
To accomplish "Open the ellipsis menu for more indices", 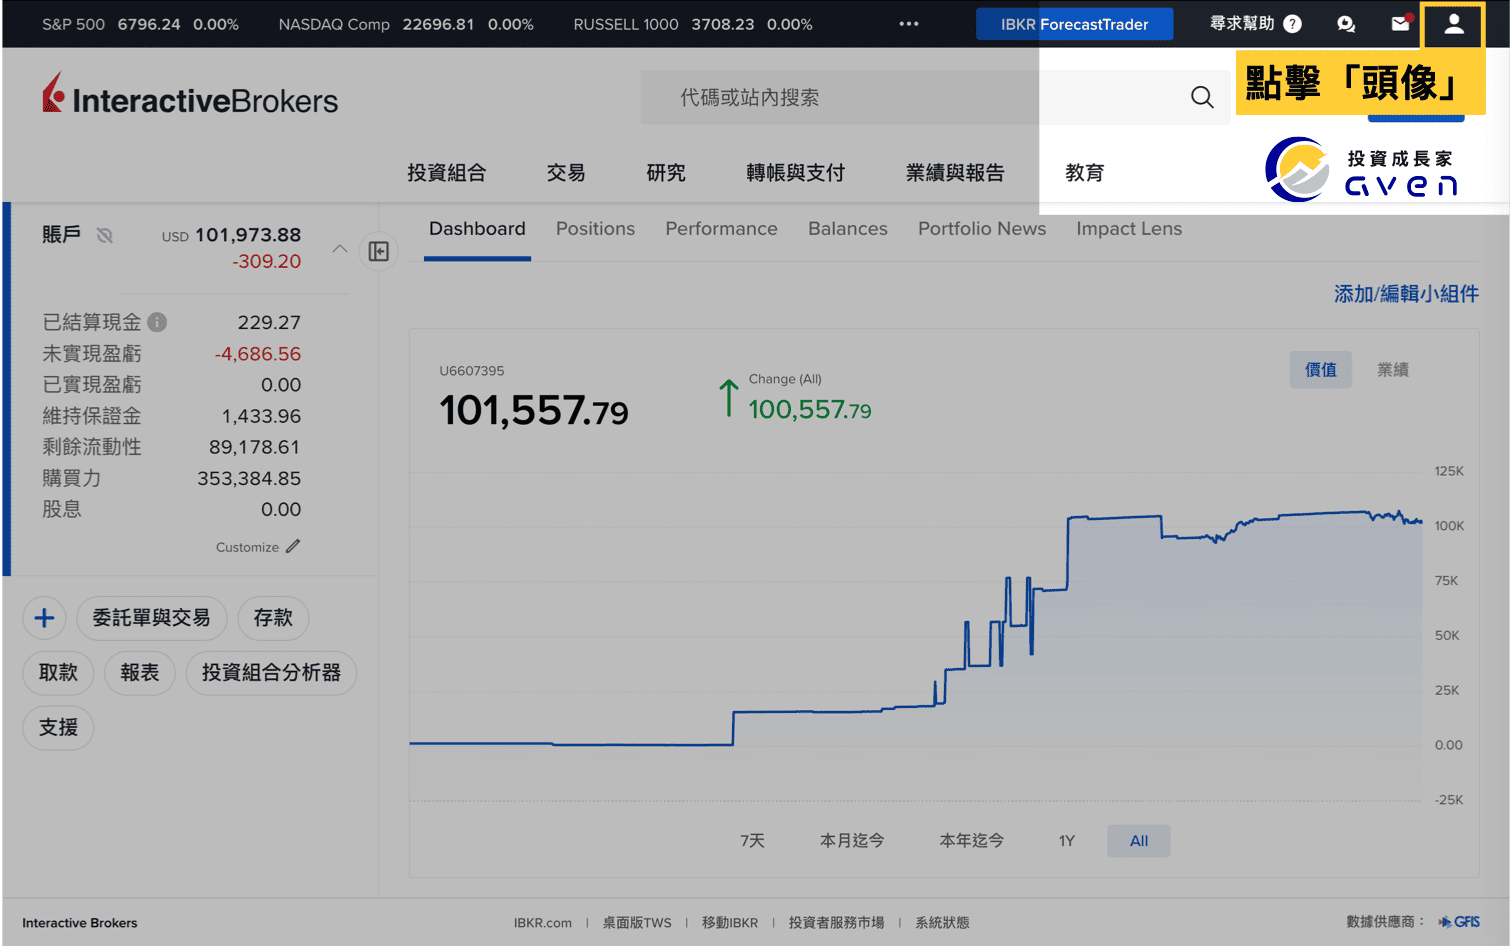I will pyautogui.click(x=908, y=24).
